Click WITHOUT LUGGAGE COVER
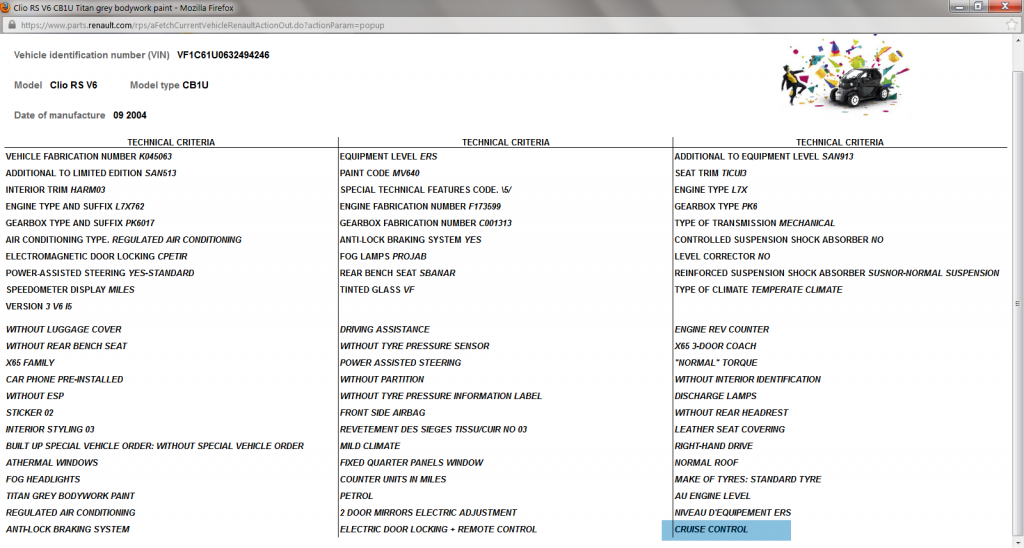1024x548 pixels. pyautogui.click(x=63, y=330)
